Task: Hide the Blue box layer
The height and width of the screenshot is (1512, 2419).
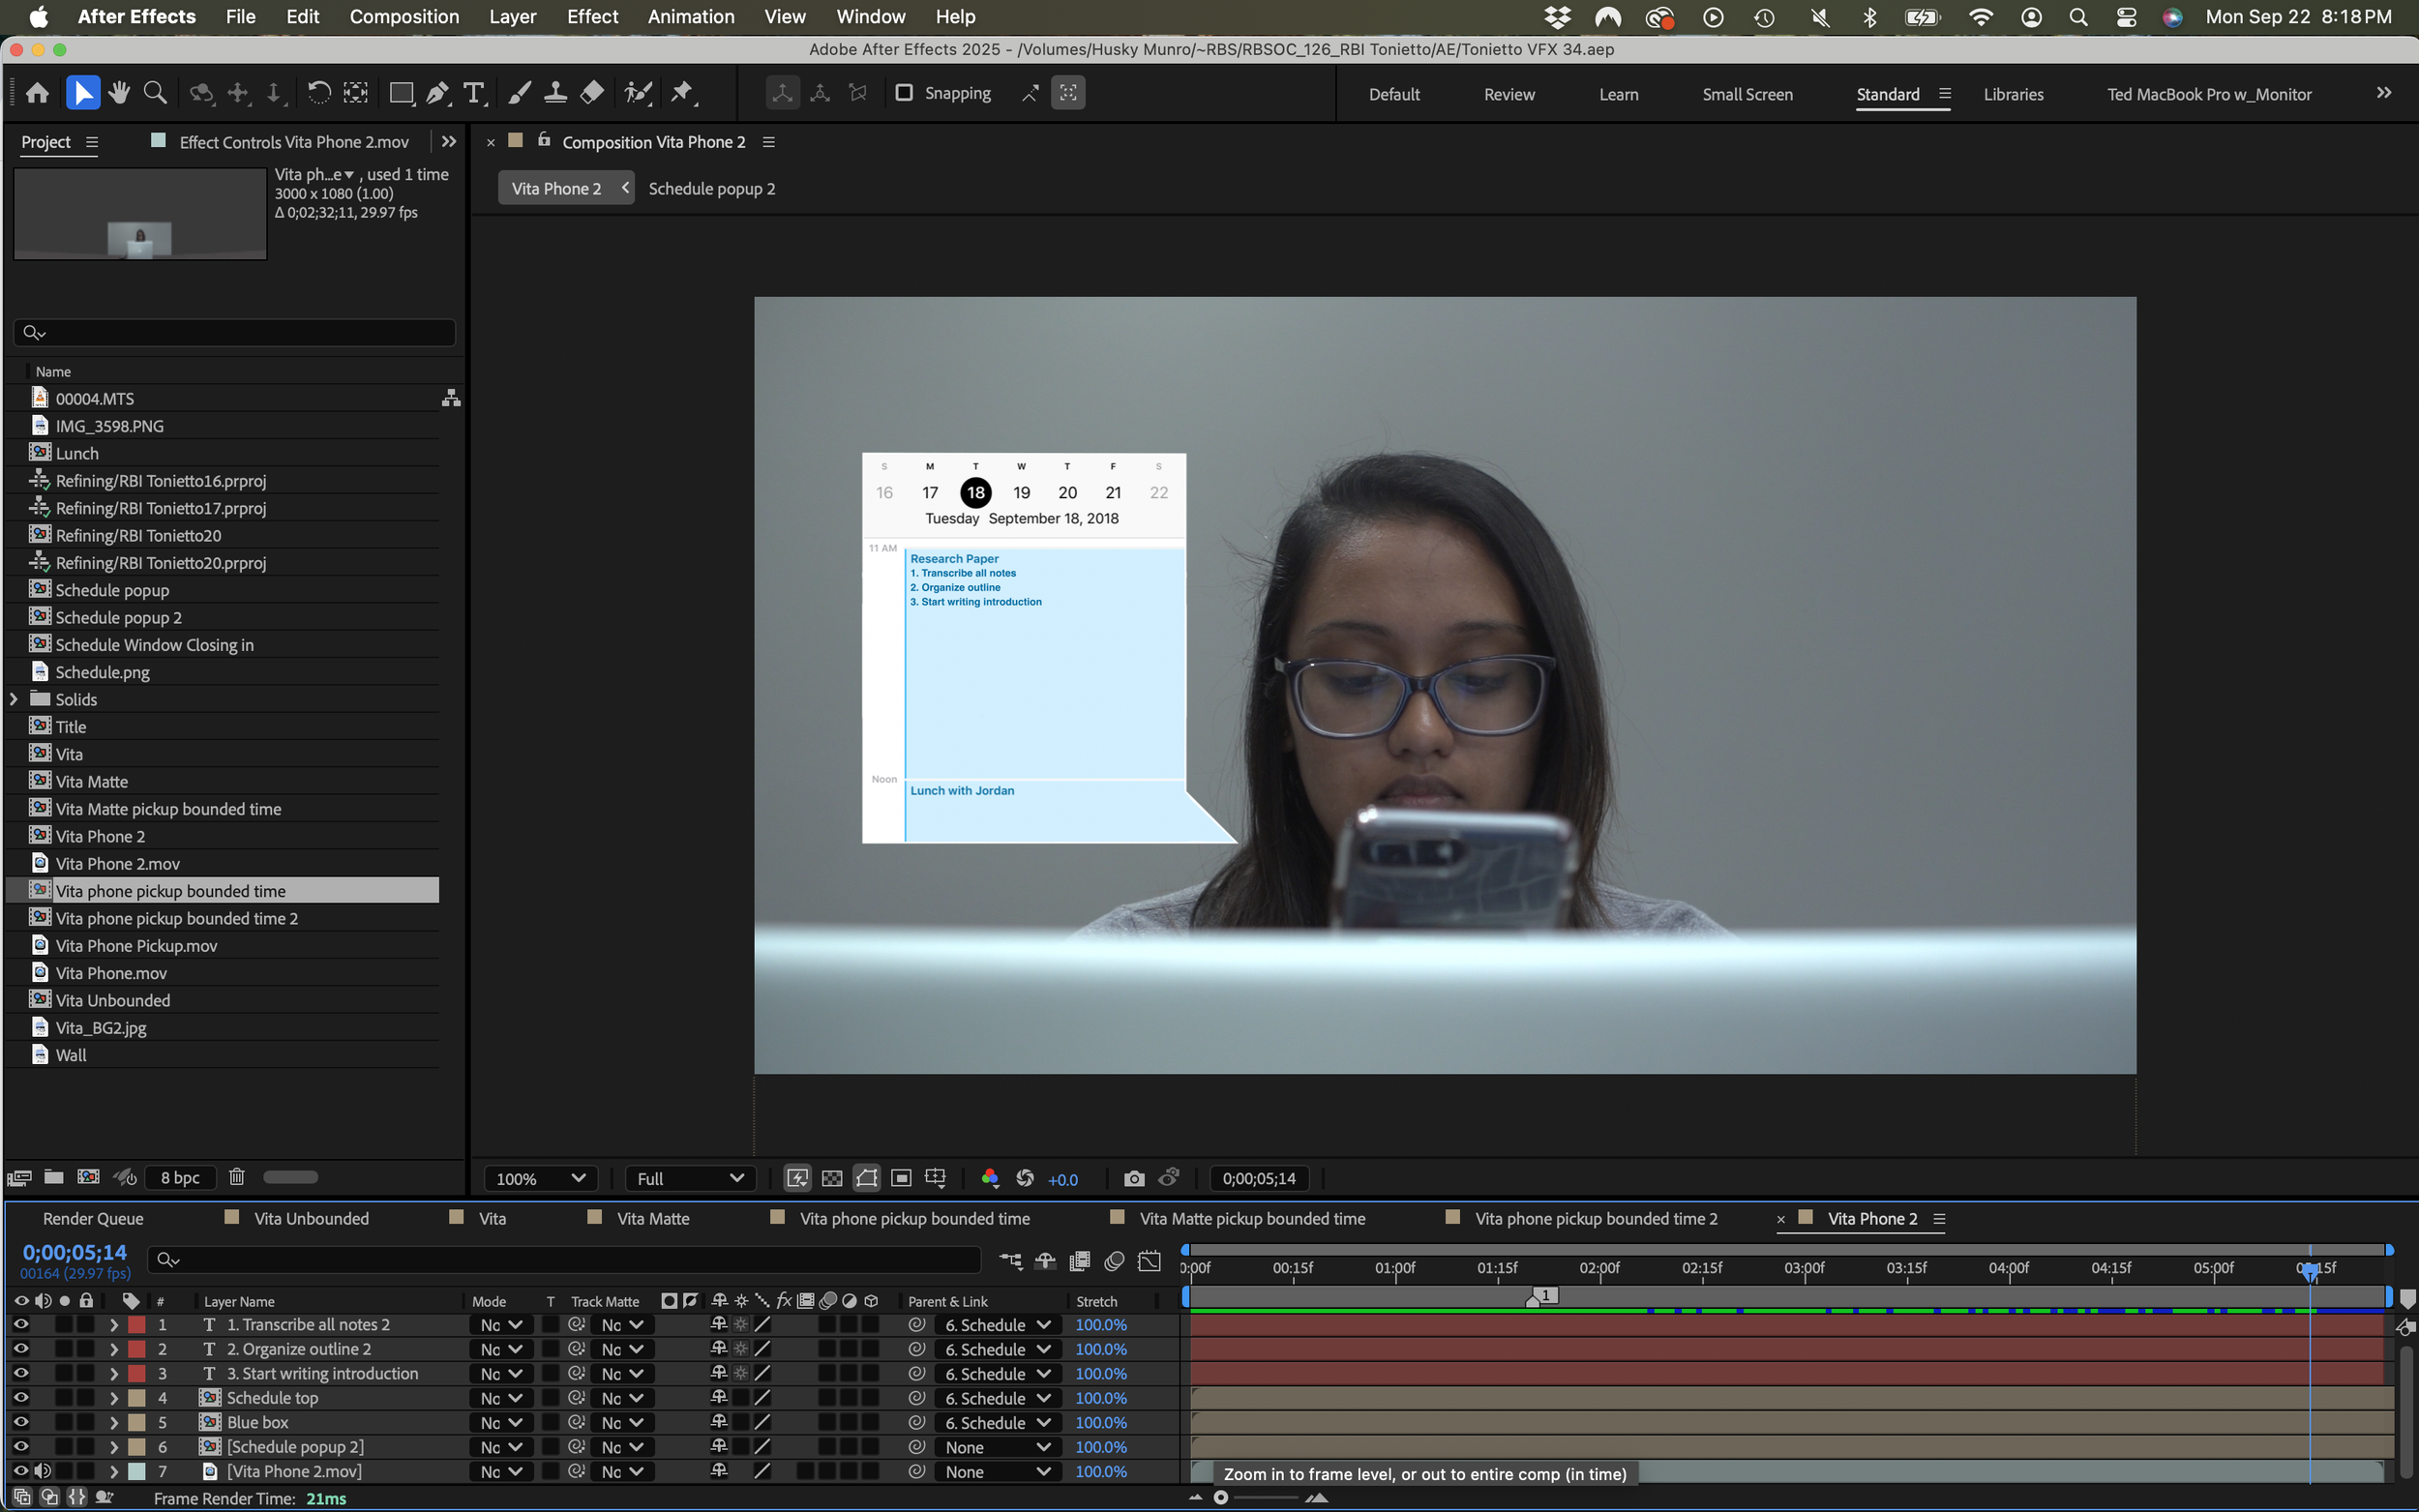Action: (x=20, y=1422)
